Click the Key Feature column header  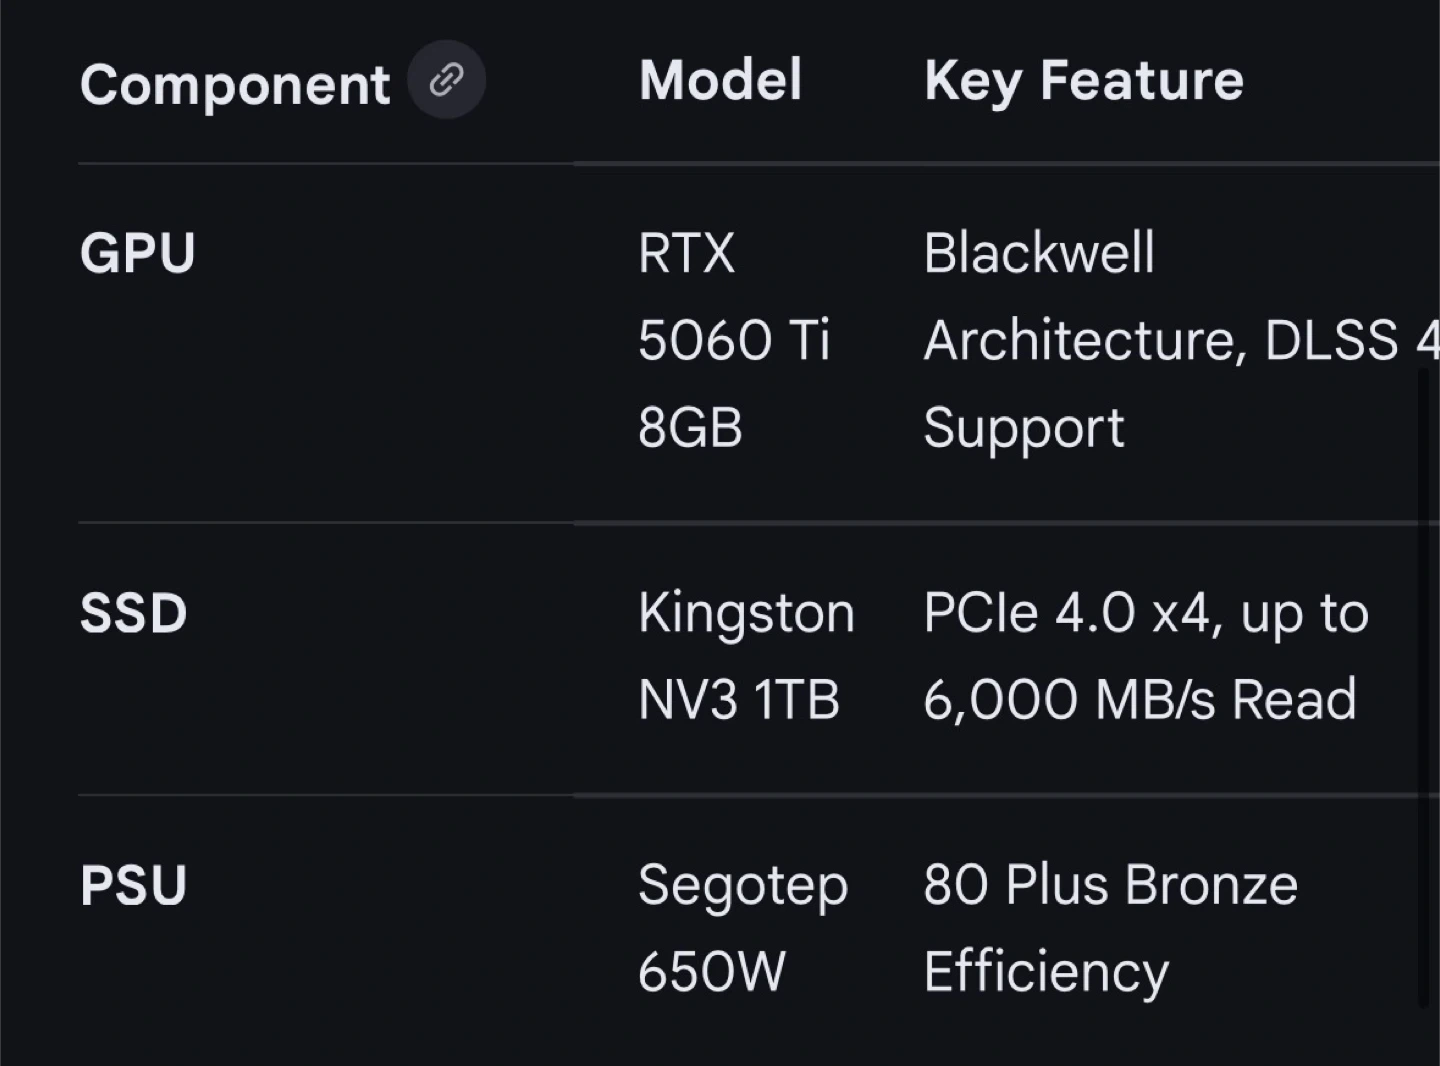click(x=1083, y=80)
